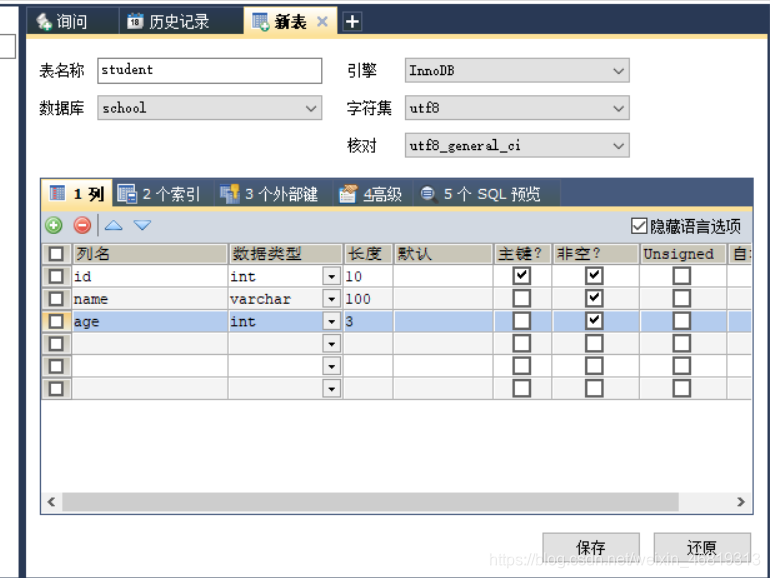Viewport: 770px width, 578px height.
Task: Click the 'varchar' data type cell
Action: pos(275,299)
